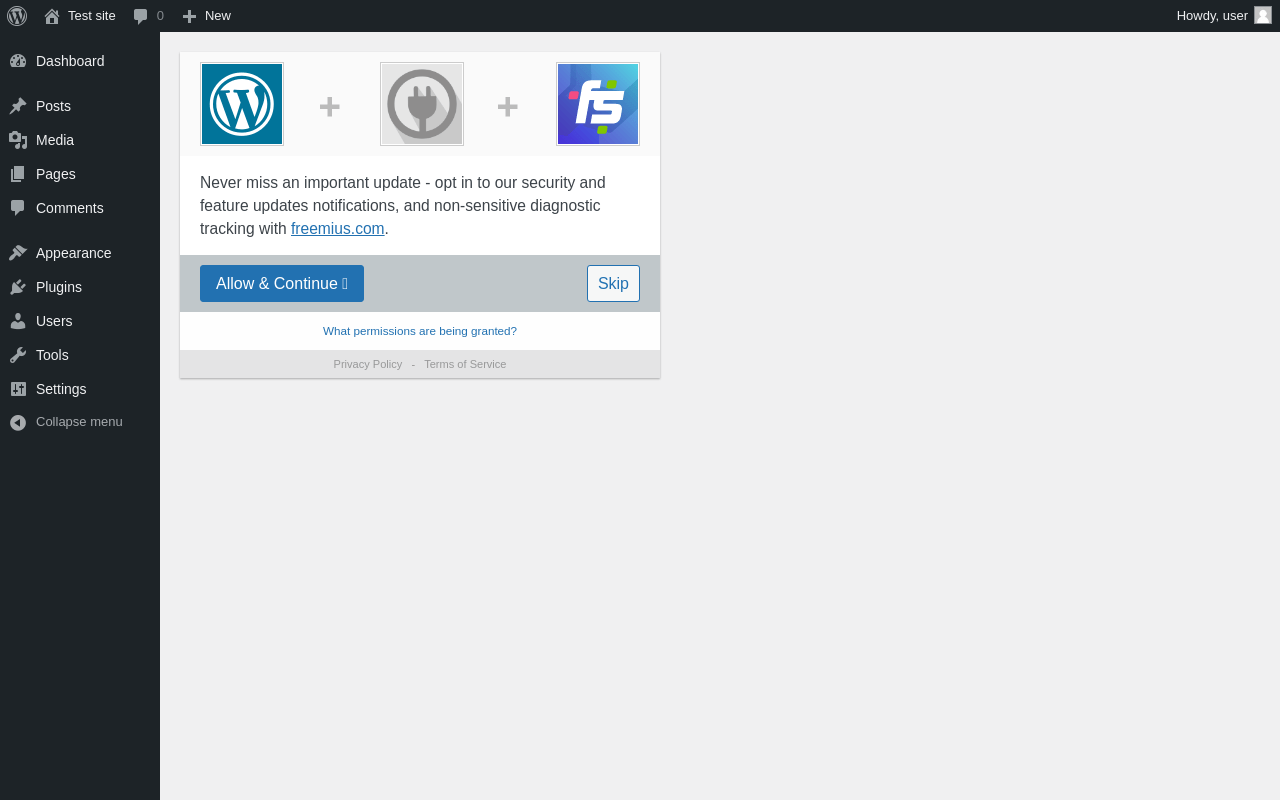This screenshot has width=1280, height=800.
Task: Click the Collapse menu label
Action: pyautogui.click(x=79, y=422)
